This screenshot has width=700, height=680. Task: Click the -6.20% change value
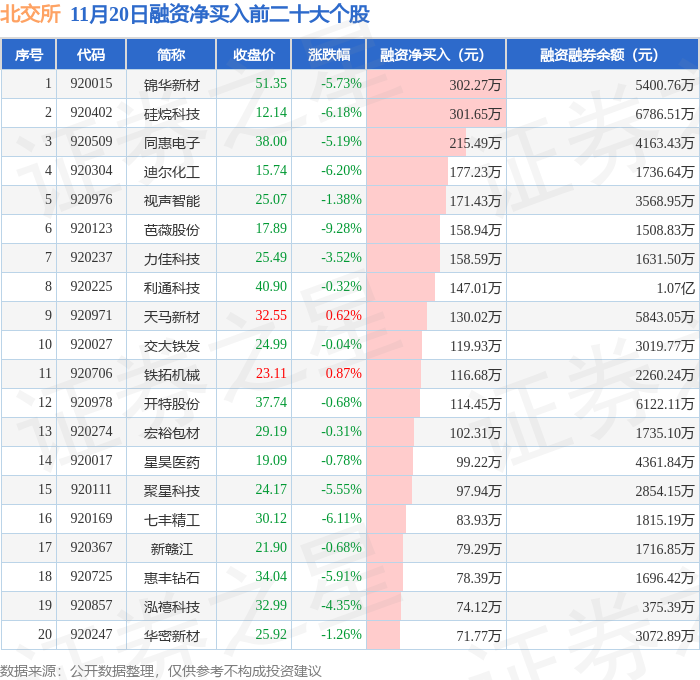(x=341, y=171)
